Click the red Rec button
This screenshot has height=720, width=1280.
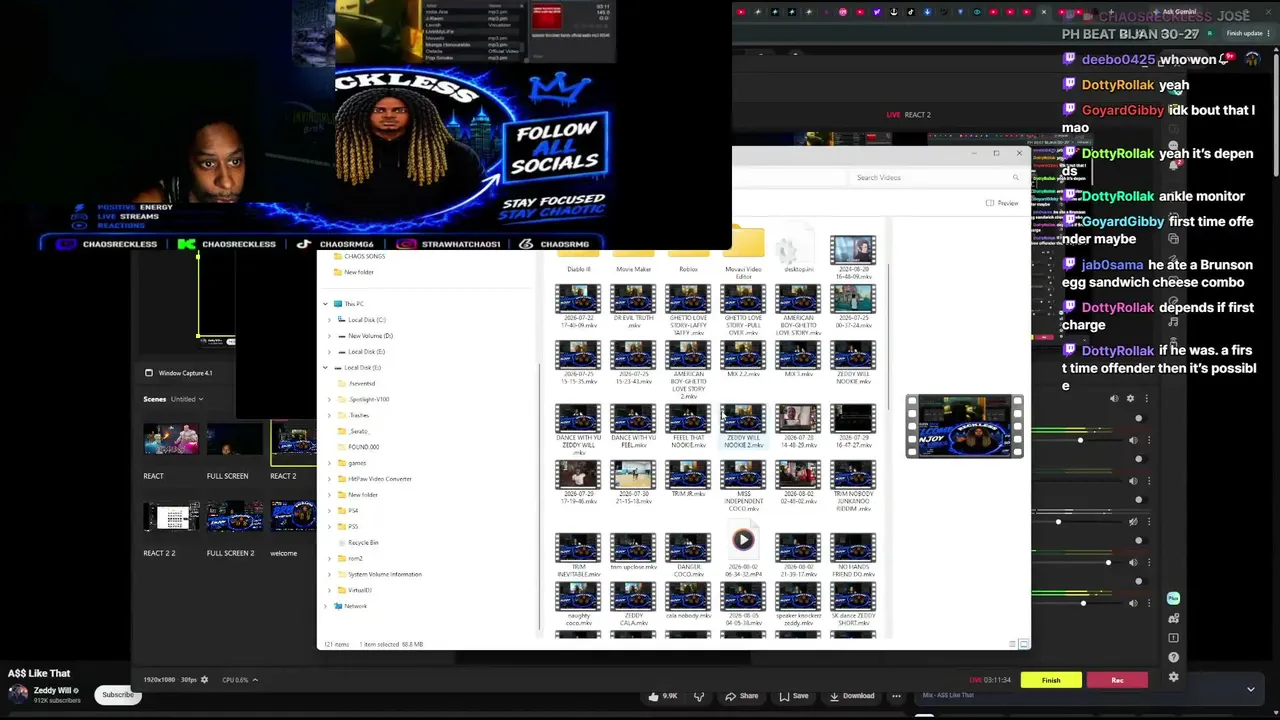(1117, 680)
